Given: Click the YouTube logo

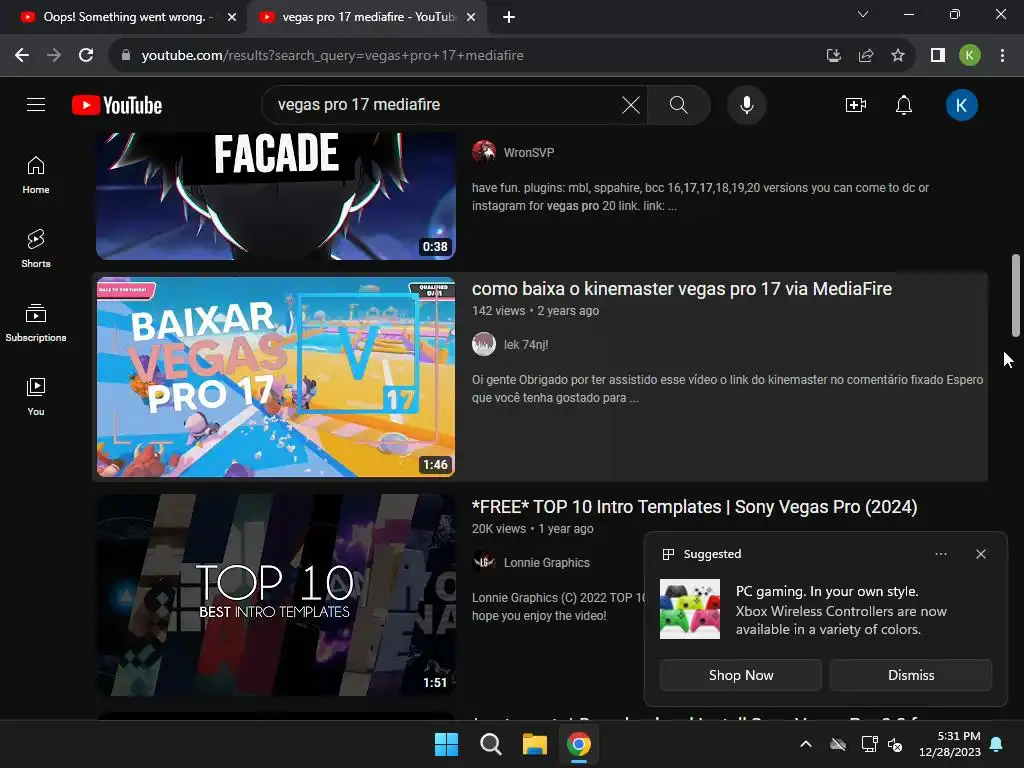Looking at the screenshot, I should (117, 105).
